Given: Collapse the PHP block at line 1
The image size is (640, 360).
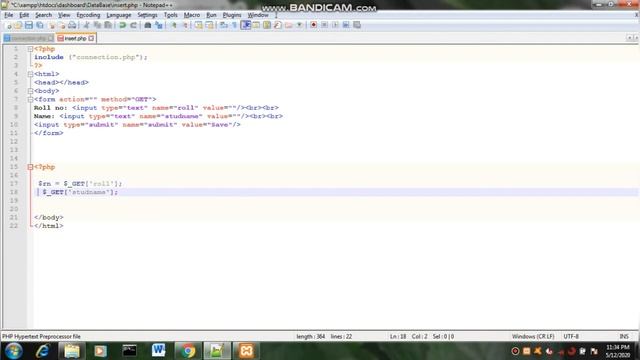Looking at the screenshot, I should [x=30, y=49].
